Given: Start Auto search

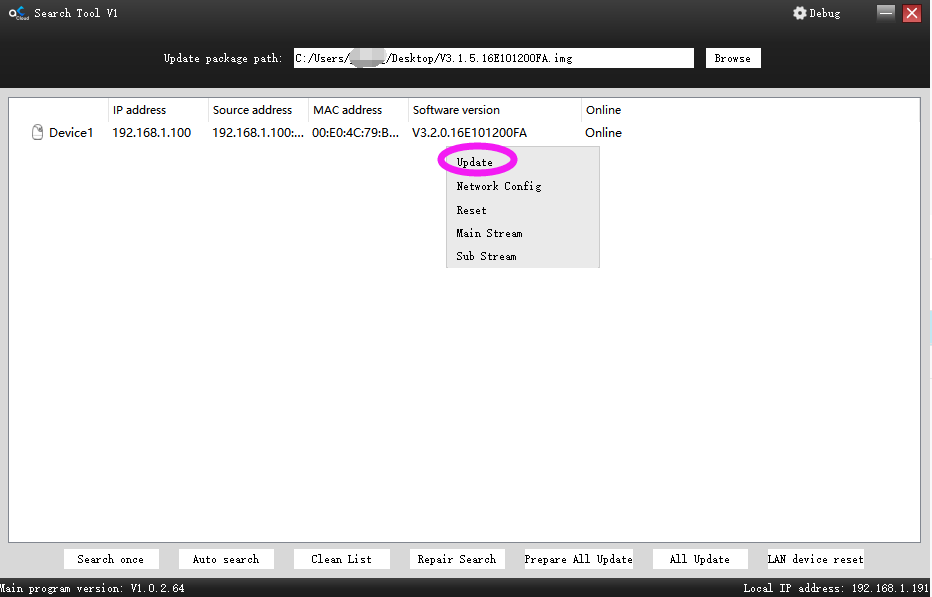Looking at the screenshot, I should (226, 559).
